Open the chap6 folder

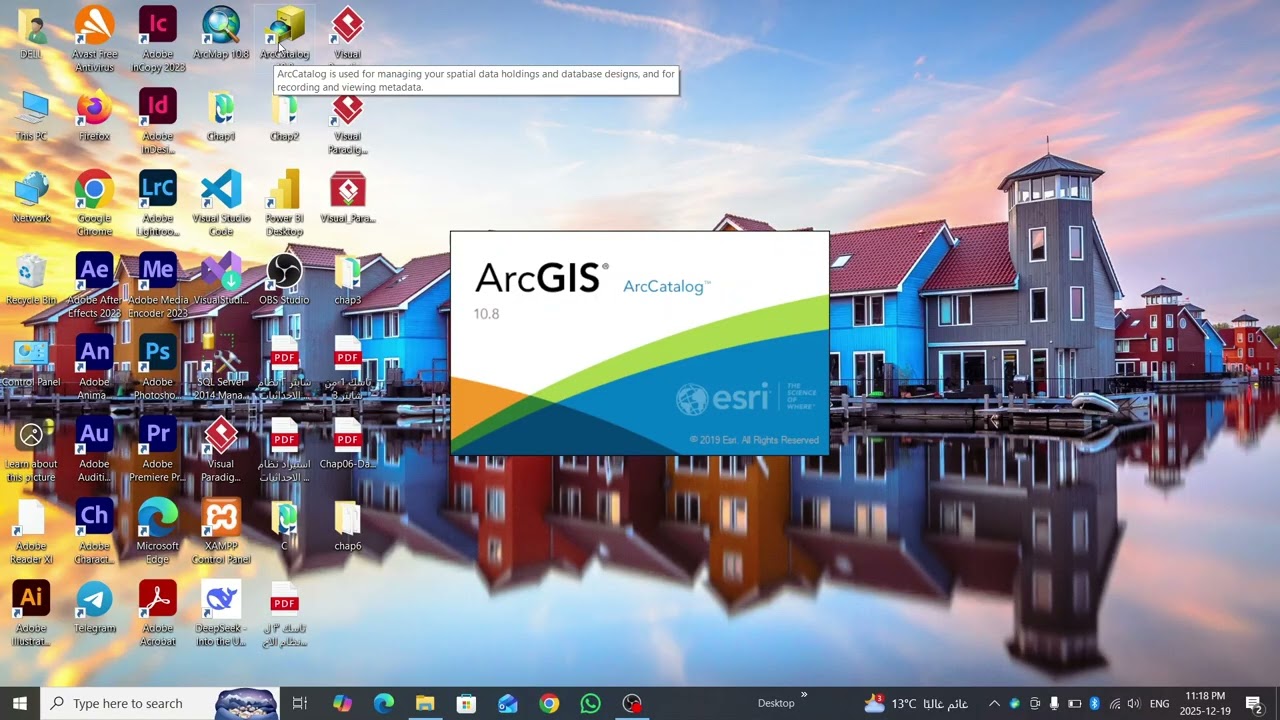(x=348, y=525)
